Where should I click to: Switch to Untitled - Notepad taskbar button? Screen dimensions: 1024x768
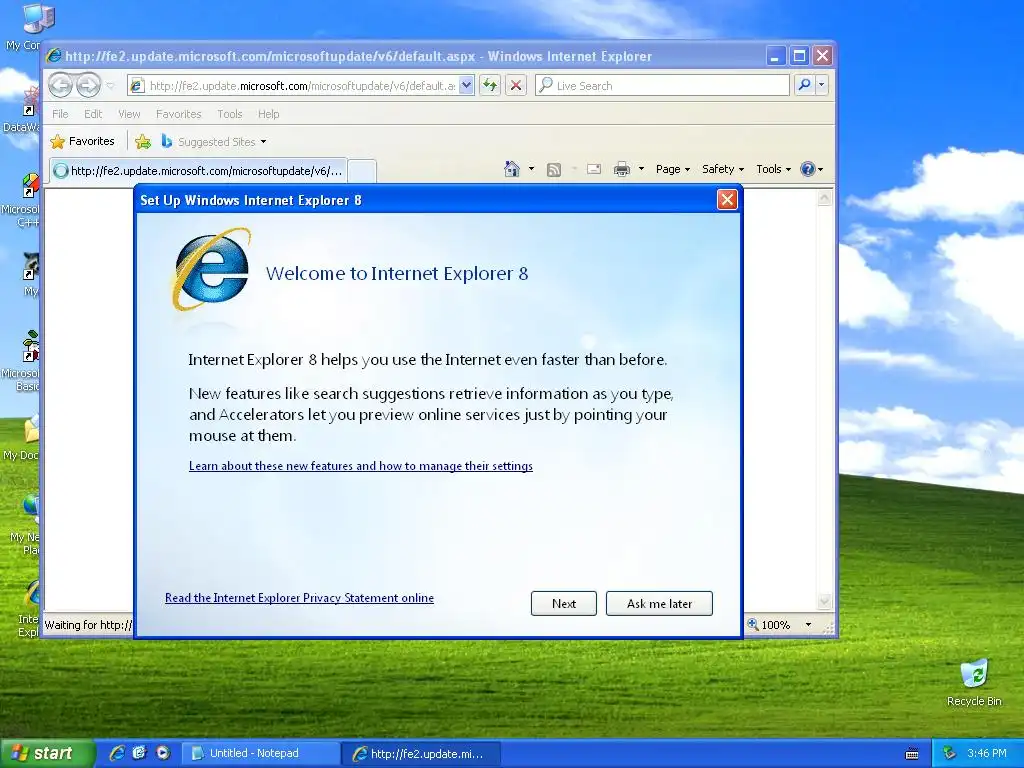point(260,753)
